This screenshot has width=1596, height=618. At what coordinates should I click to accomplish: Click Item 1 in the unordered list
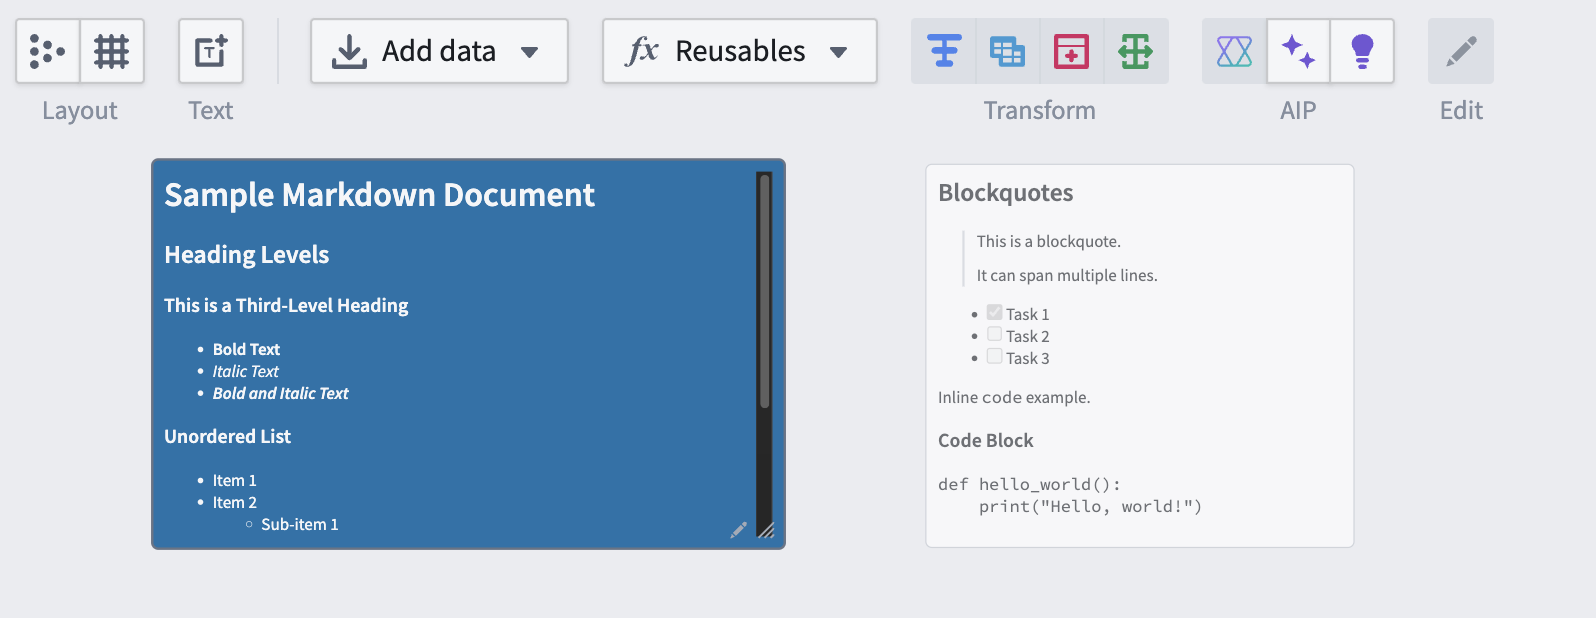click(x=234, y=480)
